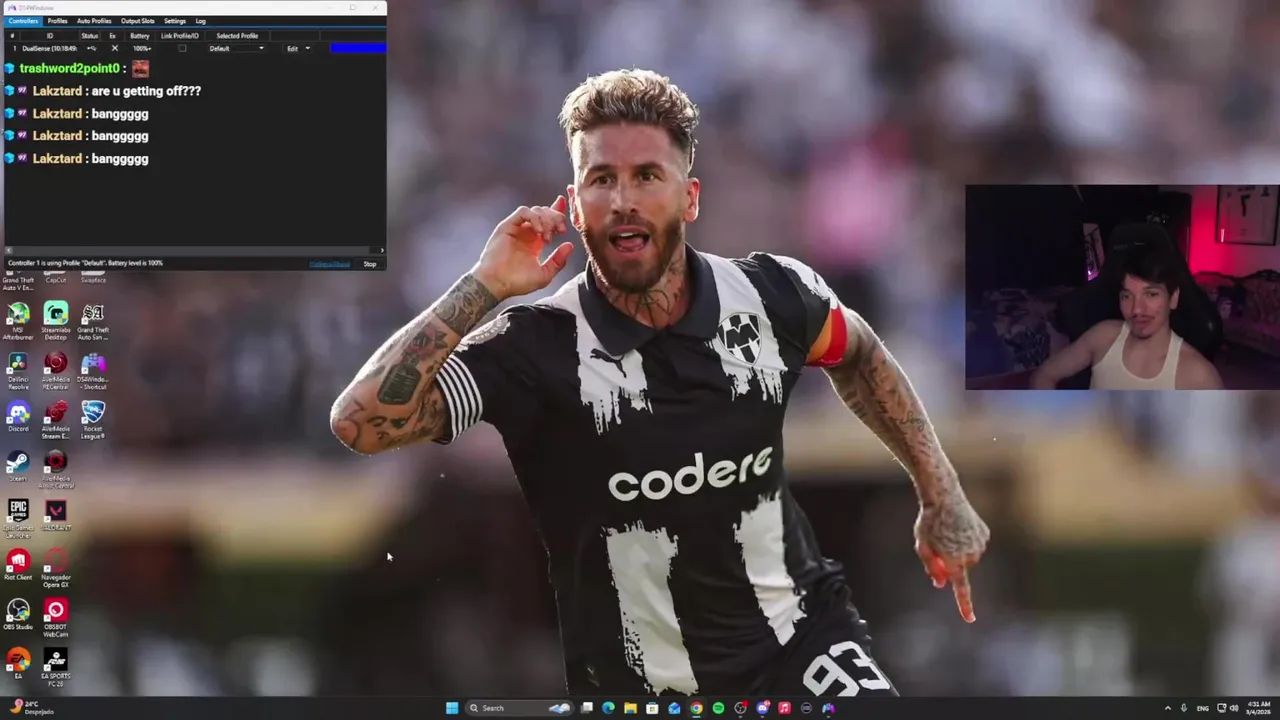The width and height of the screenshot is (1280, 720).
Task: Open the Output Slots tab
Action: tap(138, 21)
